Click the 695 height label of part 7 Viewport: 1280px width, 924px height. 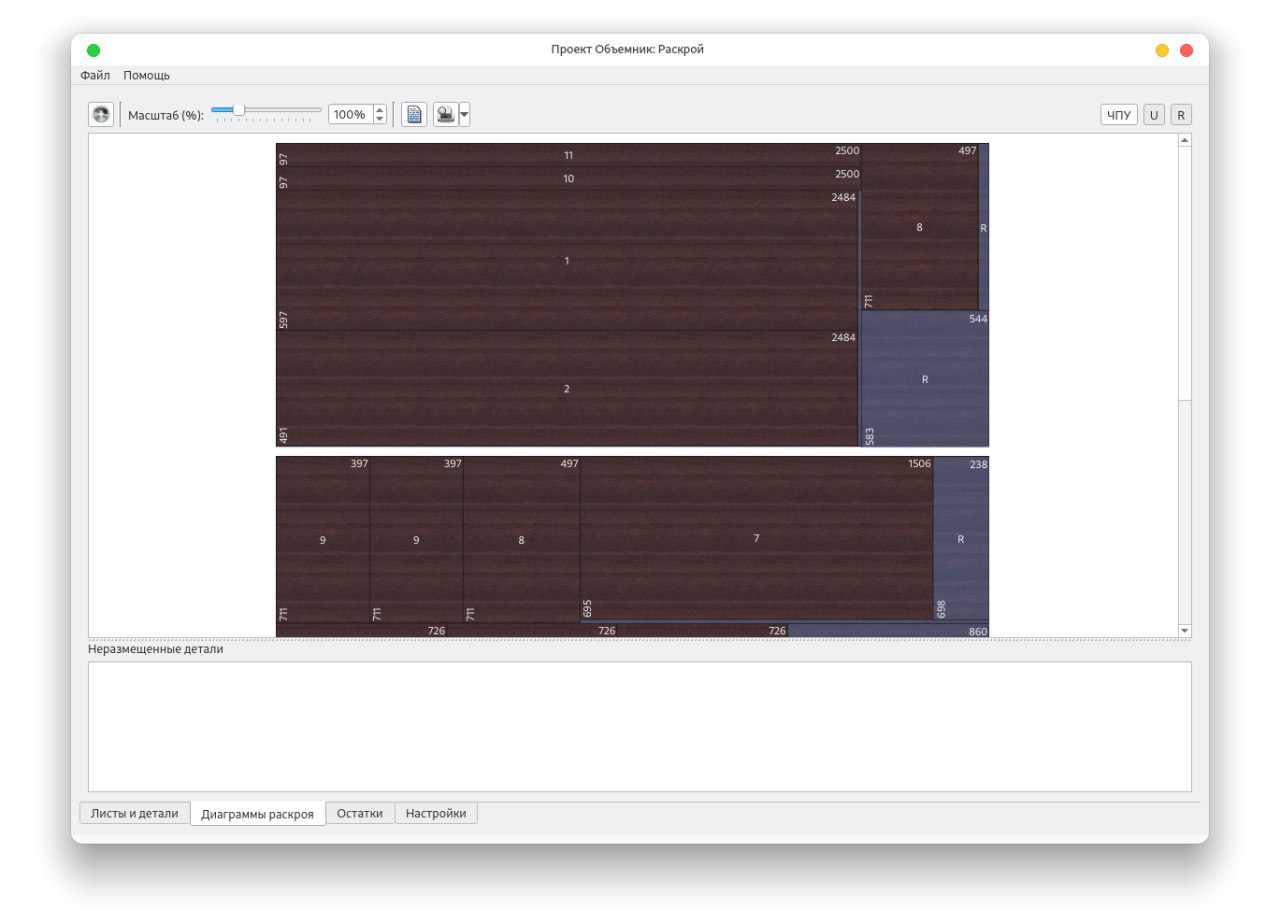589,609
